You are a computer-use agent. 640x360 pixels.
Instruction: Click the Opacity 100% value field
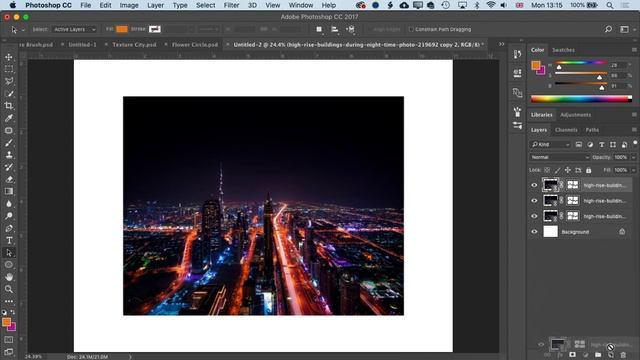click(620, 157)
